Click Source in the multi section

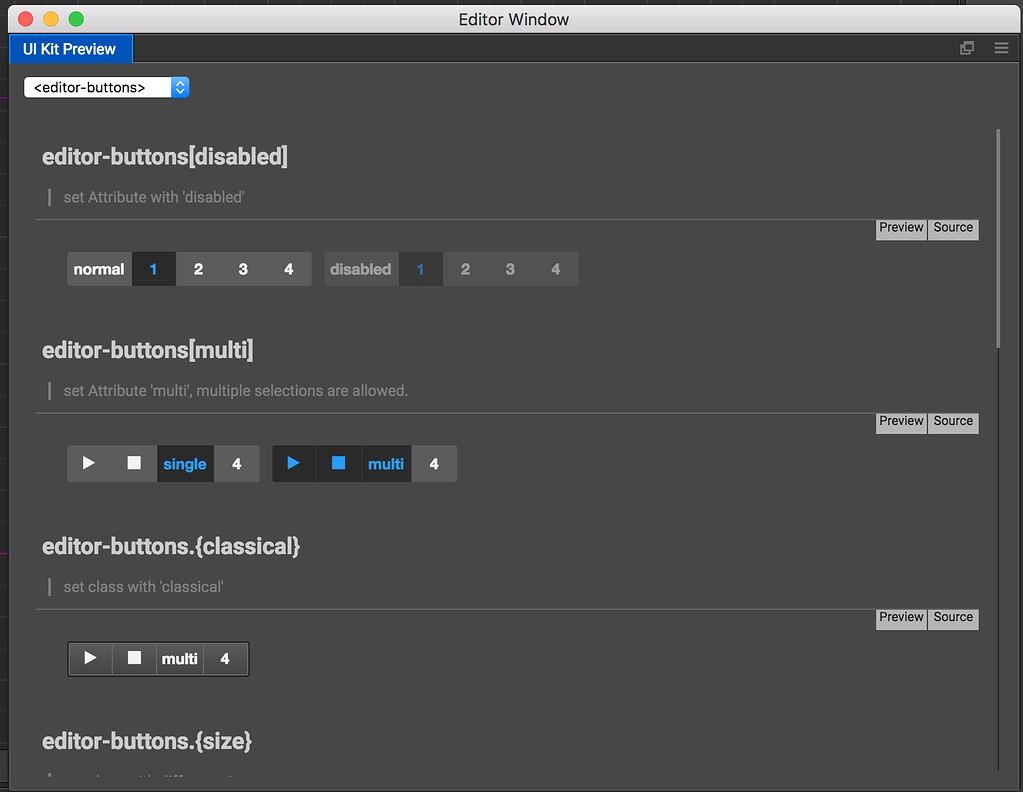(x=953, y=422)
